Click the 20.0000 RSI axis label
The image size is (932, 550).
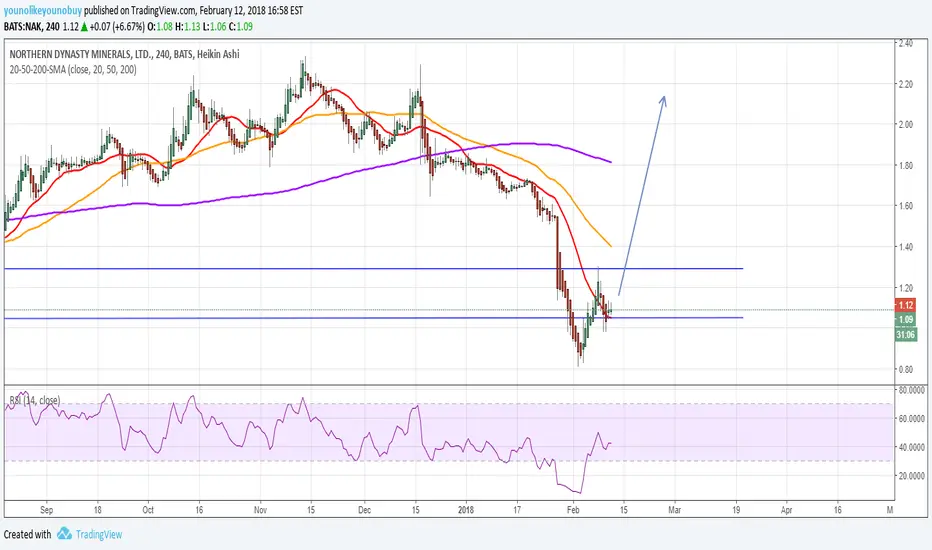click(911, 476)
